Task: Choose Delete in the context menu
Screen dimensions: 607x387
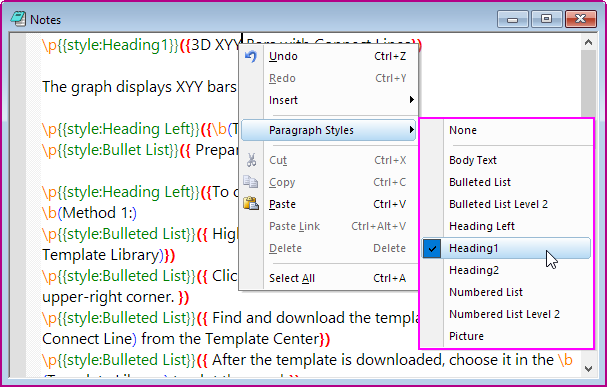Action: click(329, 248)
